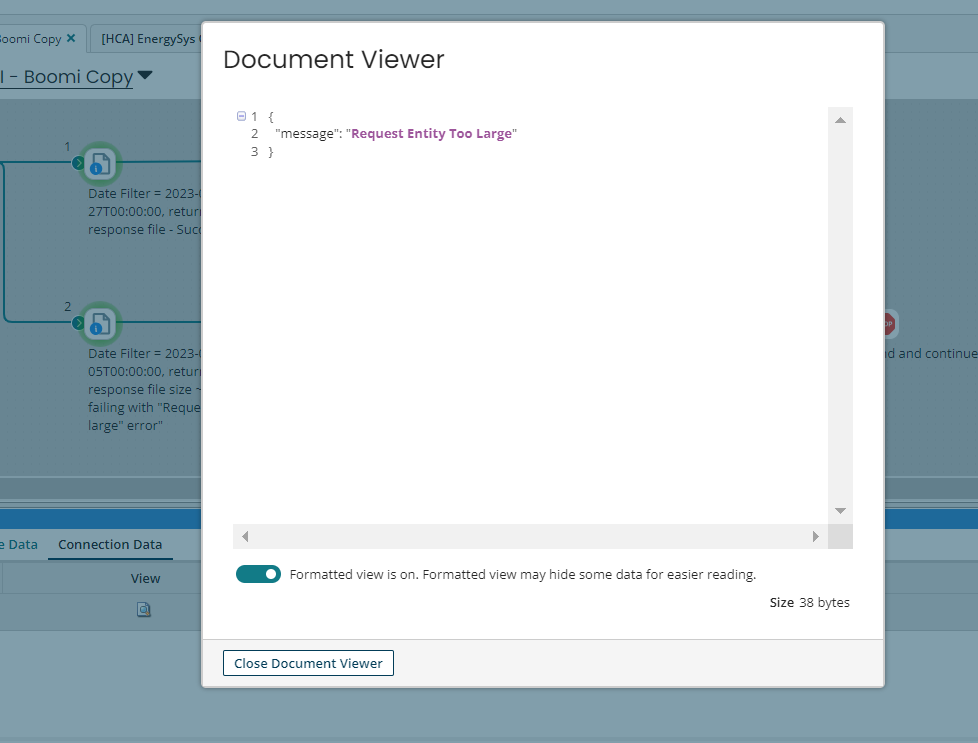
Task: Click the Close Document Viewer button
Action: [x=307, y=663]
